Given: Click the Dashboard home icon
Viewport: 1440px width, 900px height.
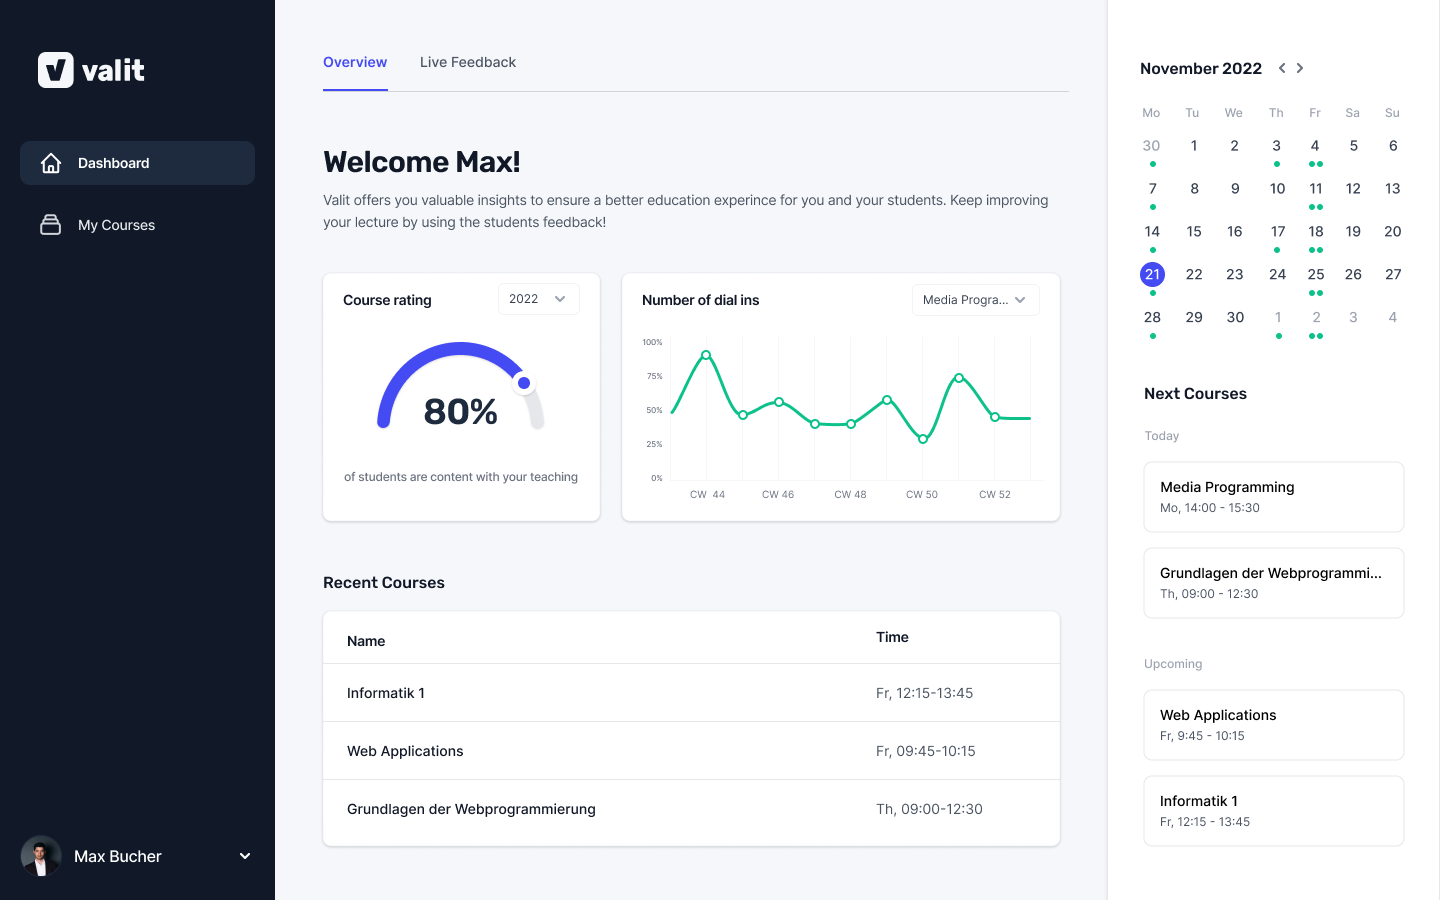Looking at the screenshot, I should 51,163.
